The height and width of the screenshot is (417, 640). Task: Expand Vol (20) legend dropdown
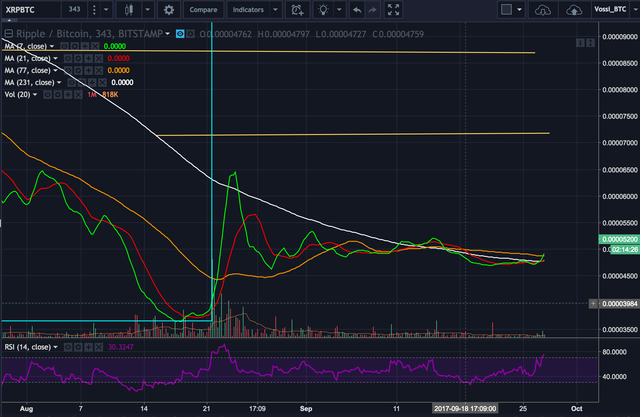35,95
